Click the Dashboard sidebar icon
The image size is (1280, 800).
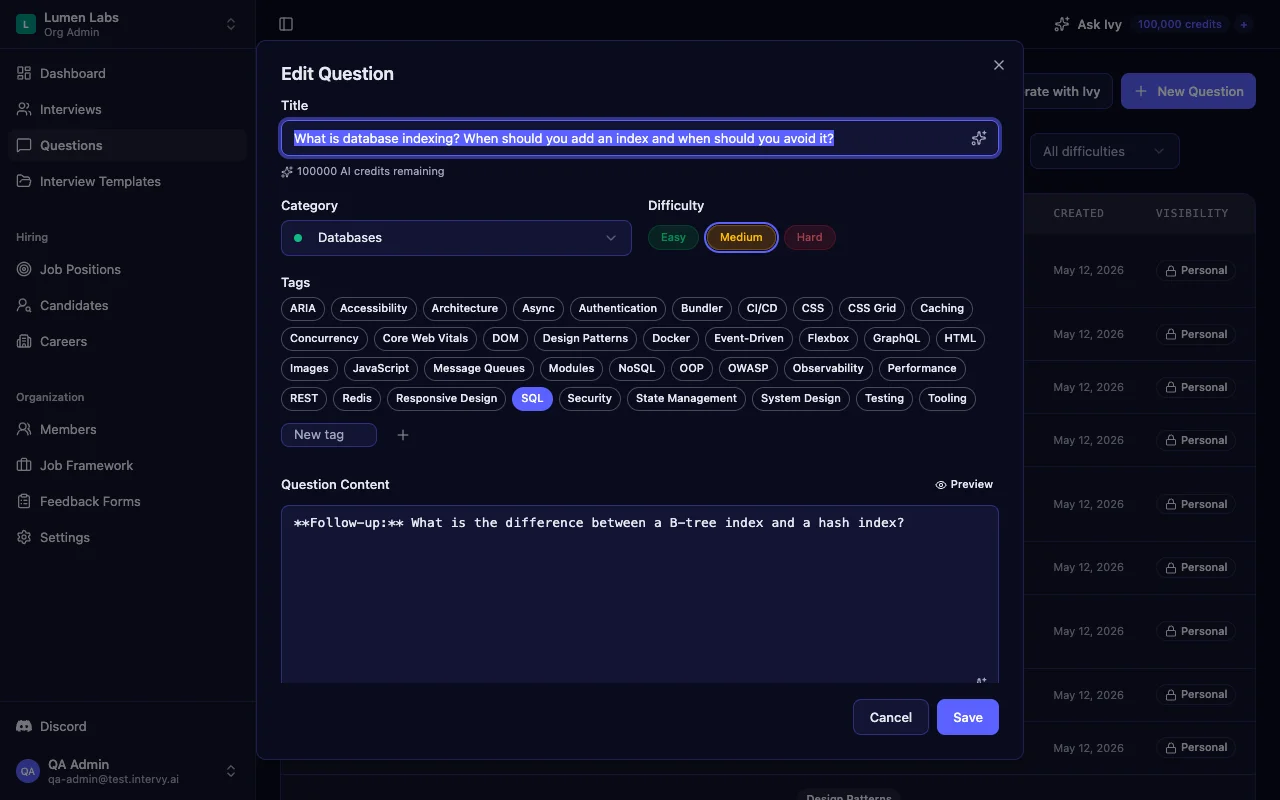tap(24, 73)
